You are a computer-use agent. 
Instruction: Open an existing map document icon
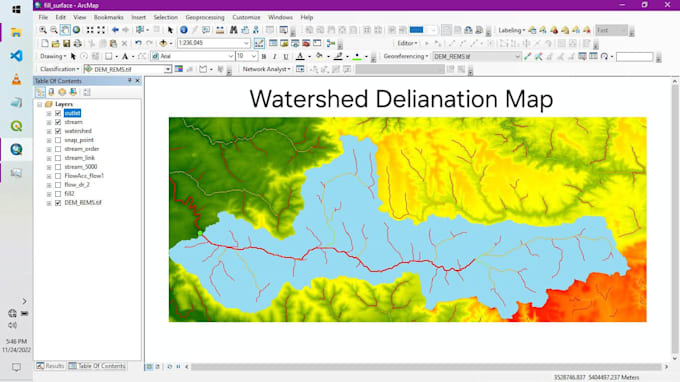[56, 43]
